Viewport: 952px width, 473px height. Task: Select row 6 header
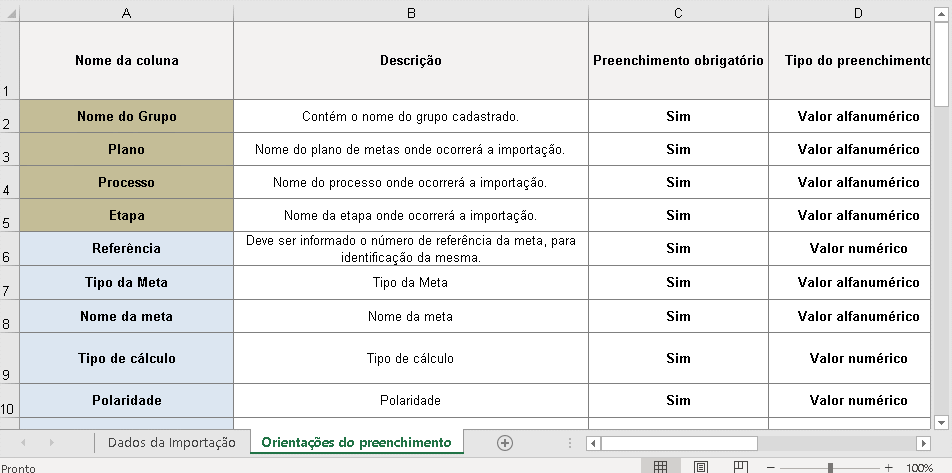coord(9,248)
